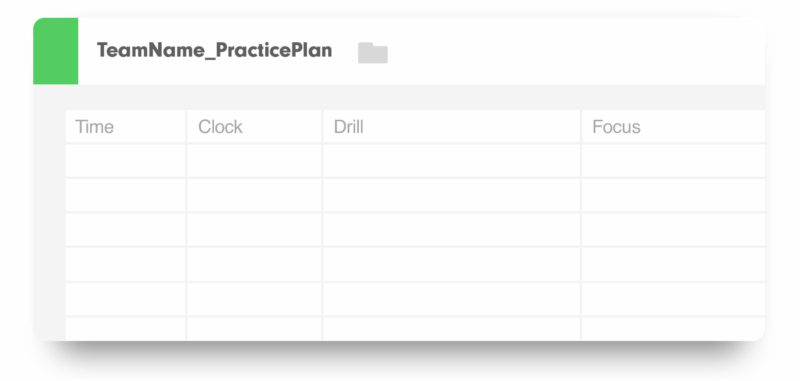Select the first empty cell under Focus

click(673, 161)
